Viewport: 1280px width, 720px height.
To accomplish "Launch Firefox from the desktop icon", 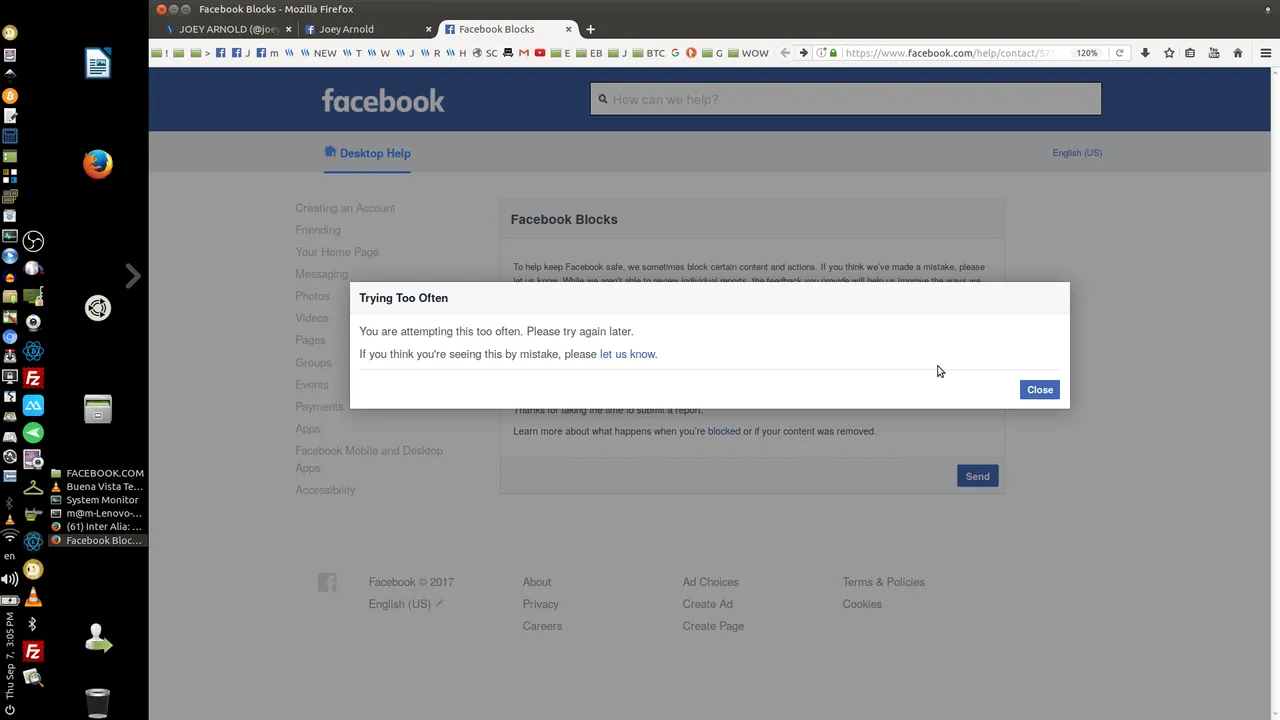I will click(98, 164).
